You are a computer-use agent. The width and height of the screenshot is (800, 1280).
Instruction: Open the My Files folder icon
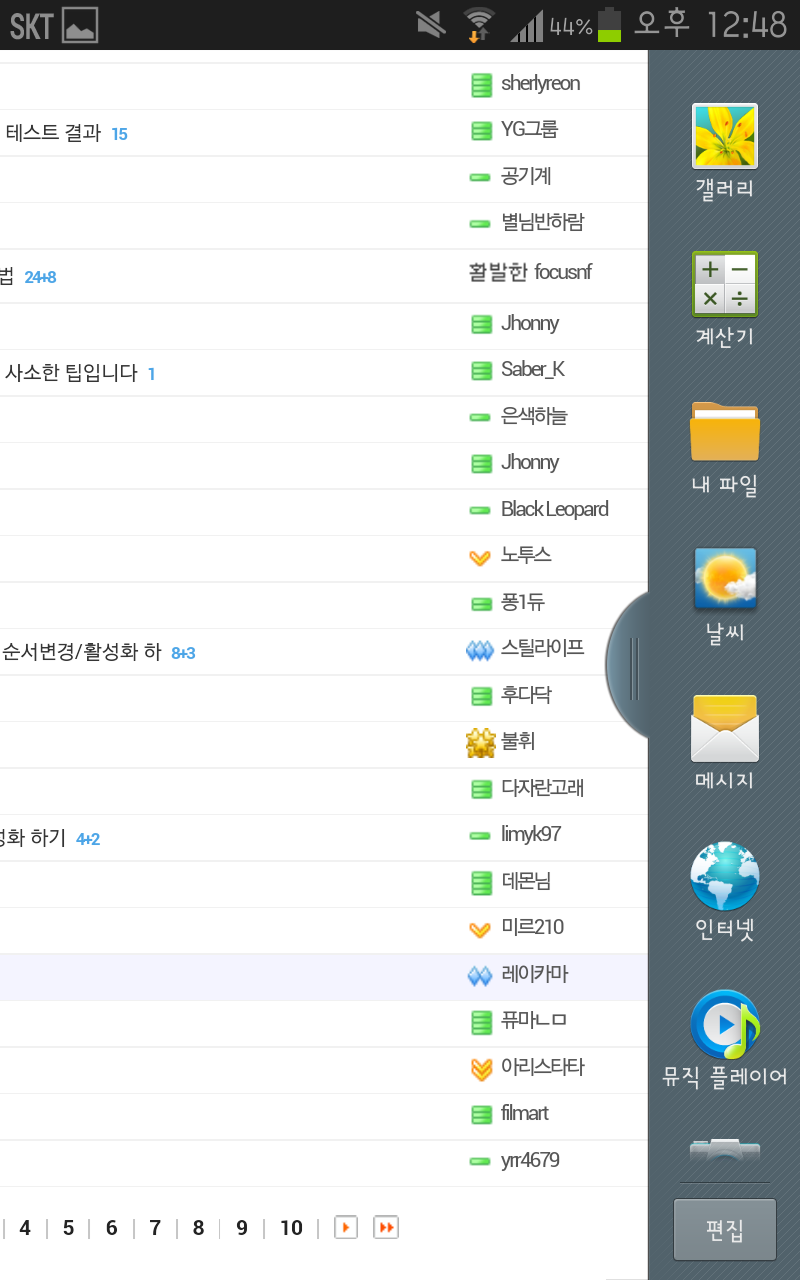725,432
